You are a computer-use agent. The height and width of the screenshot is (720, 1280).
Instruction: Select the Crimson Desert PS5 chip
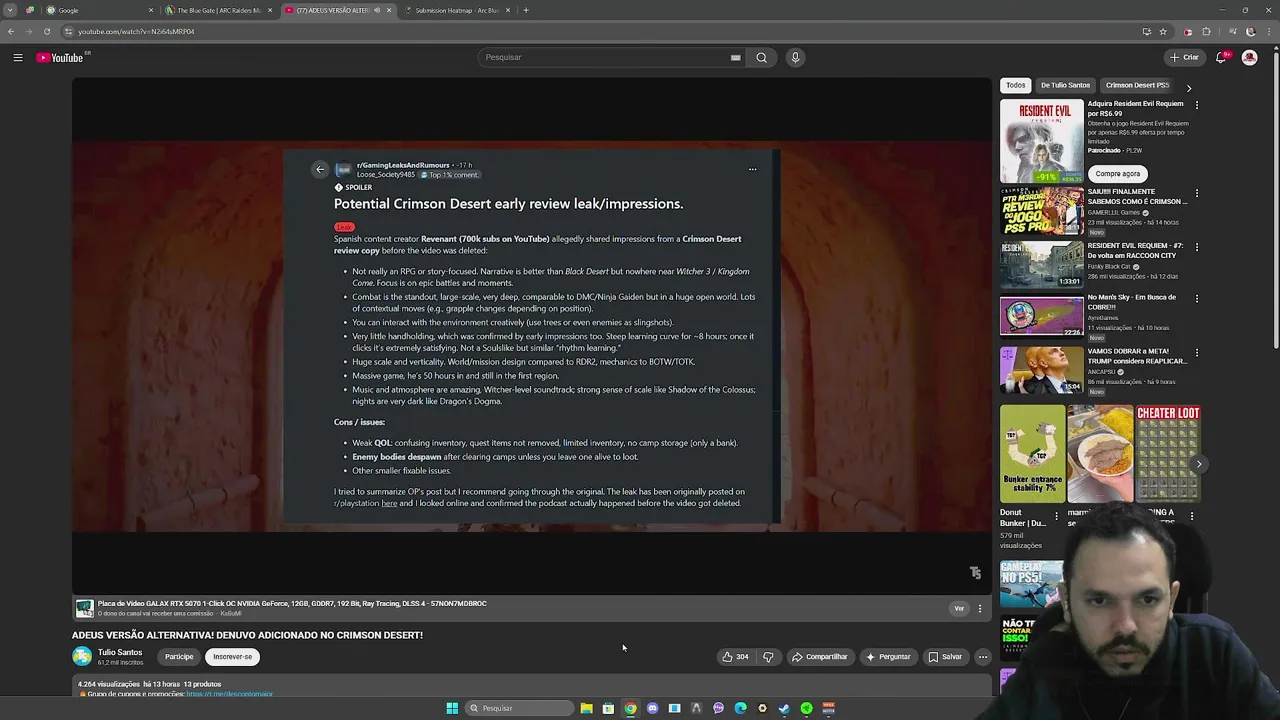point(1137,85)
